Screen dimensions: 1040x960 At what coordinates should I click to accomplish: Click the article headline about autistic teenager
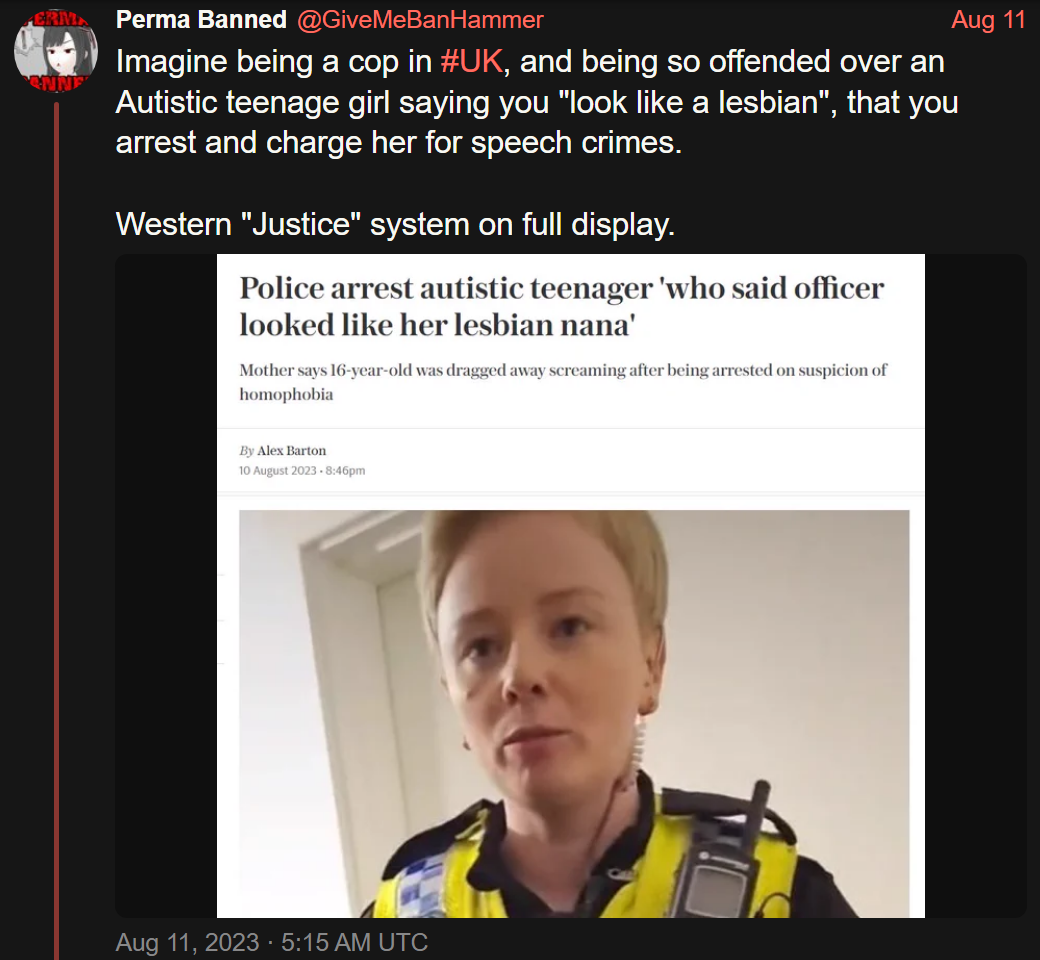tap(561, 306)
